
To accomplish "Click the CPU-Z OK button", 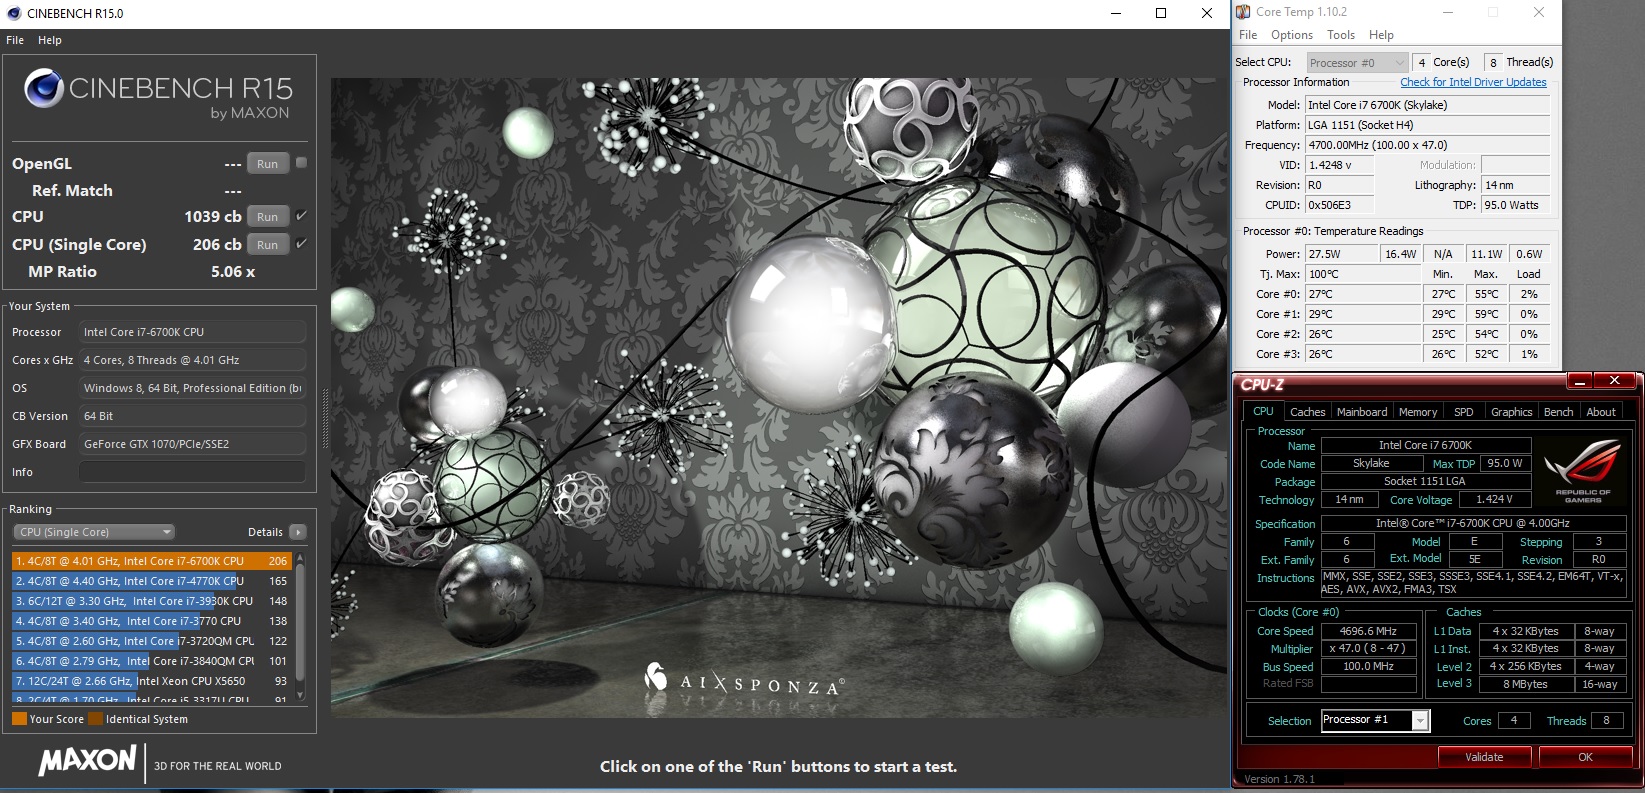I will tap(1585, 757).
